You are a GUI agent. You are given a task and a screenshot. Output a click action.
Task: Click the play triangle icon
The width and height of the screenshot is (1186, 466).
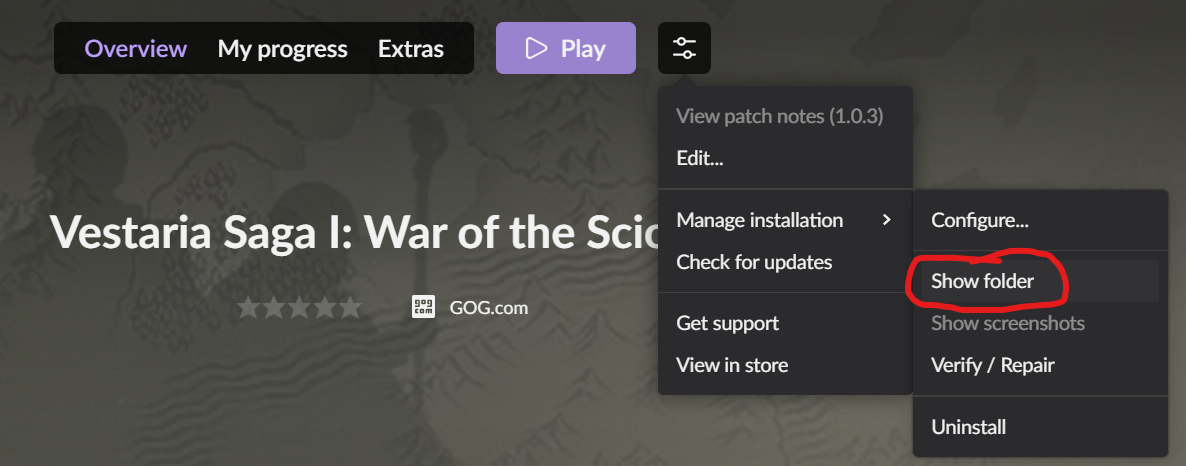click(536, 48)
